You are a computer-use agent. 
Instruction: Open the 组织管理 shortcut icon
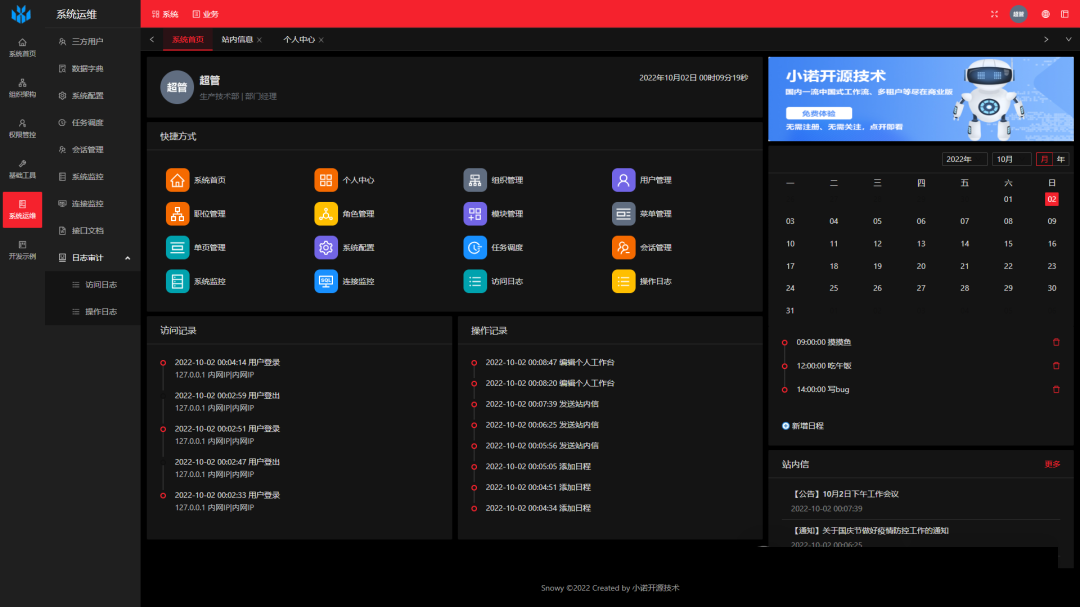475,180
